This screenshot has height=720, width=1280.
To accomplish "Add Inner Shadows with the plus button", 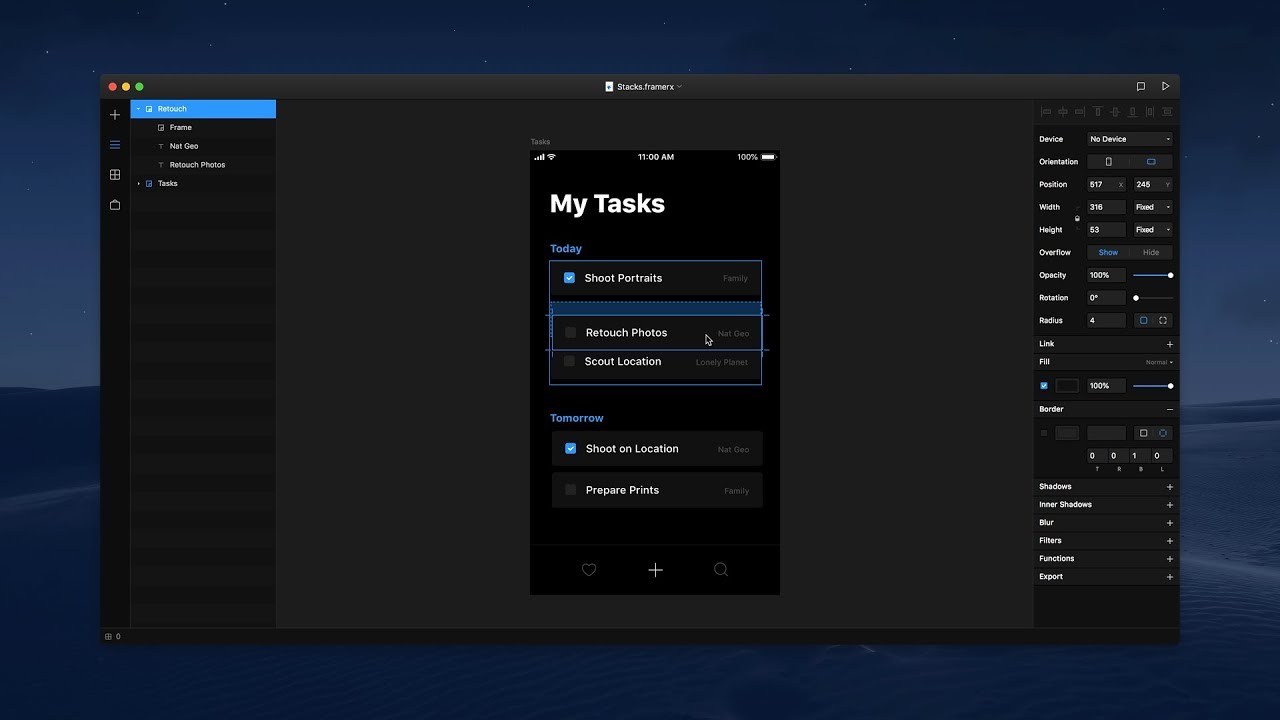I will coord(1169,505).
